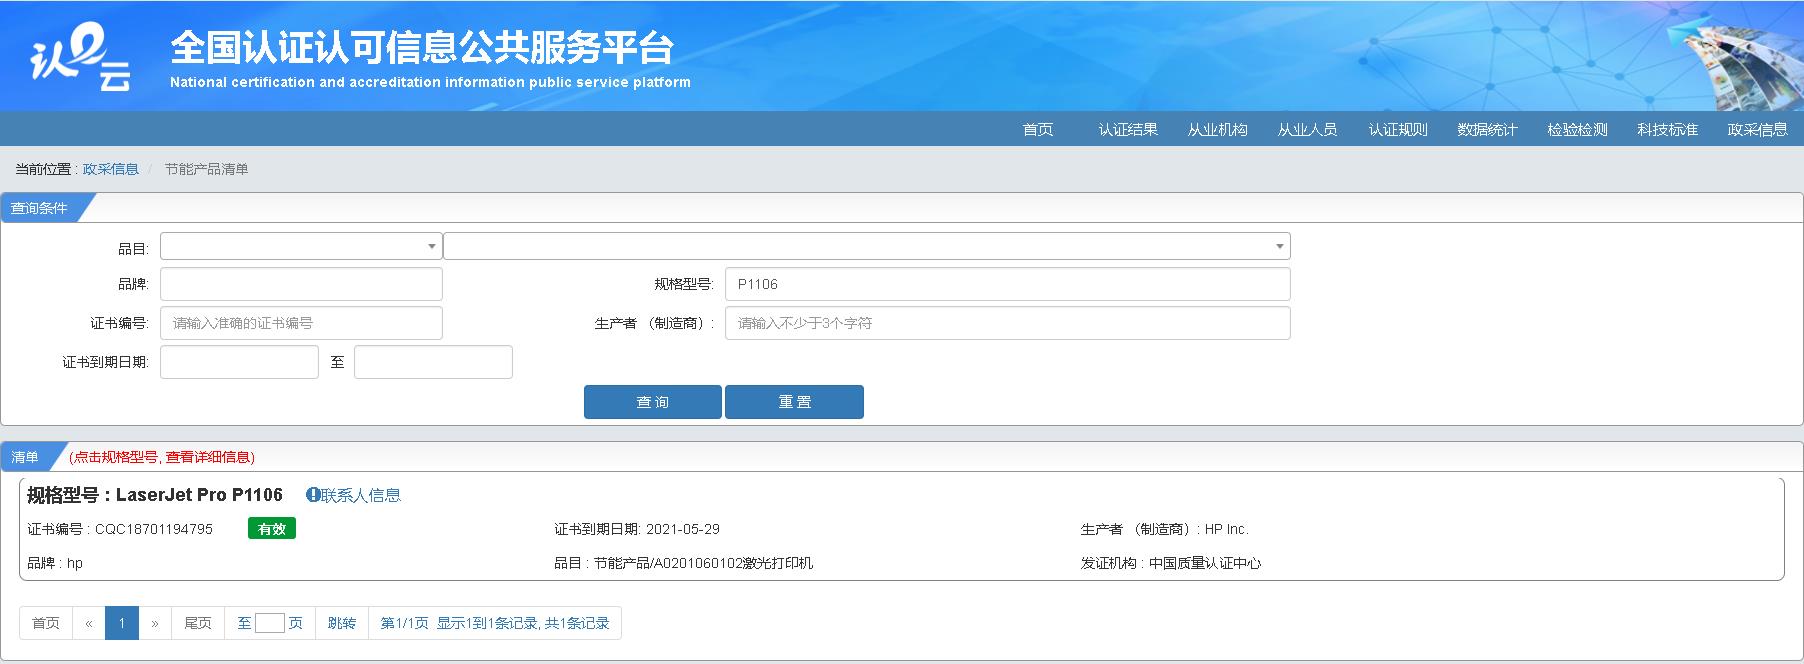Viewport: 1804px width, 664px height.
Task: Click the green 有效 status badge
Action: coord(272,529)
